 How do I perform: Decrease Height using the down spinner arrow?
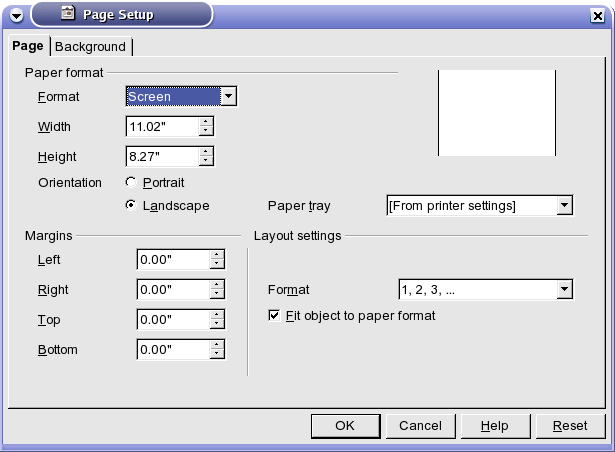[x=206, y=160]
